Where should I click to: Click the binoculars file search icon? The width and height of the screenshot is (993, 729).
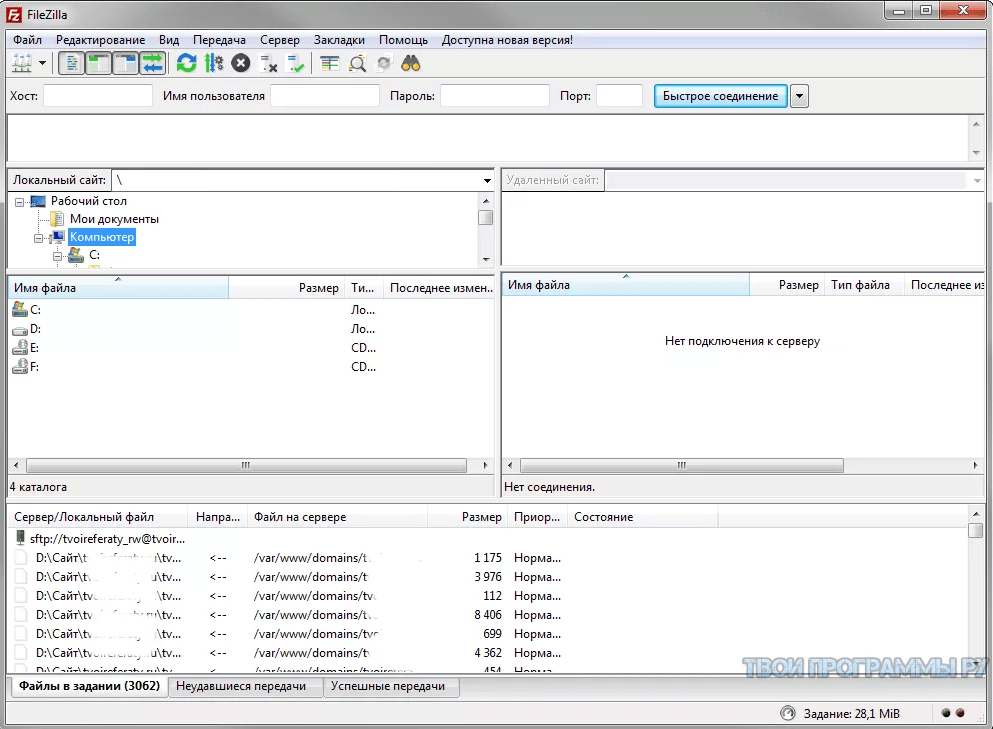pyautogui.click(x=411, y=63)
